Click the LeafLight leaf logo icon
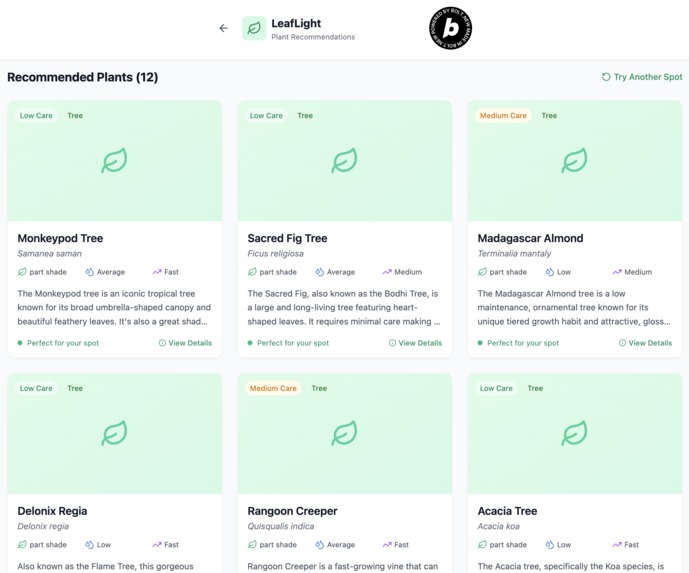This screenshot has height=573, width=689. [x=254, y=28]
